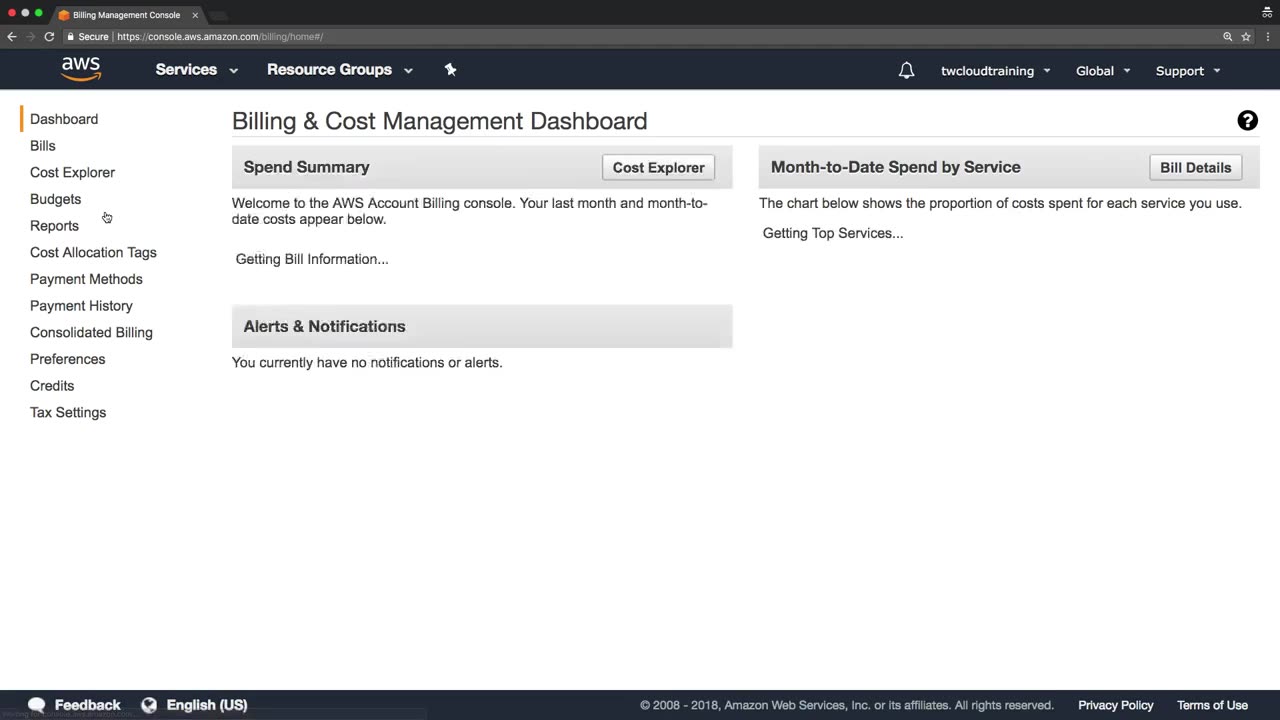Bookmark this page with the star icon
Viewport: 1280px width, 720px height.
point(1246,37)
